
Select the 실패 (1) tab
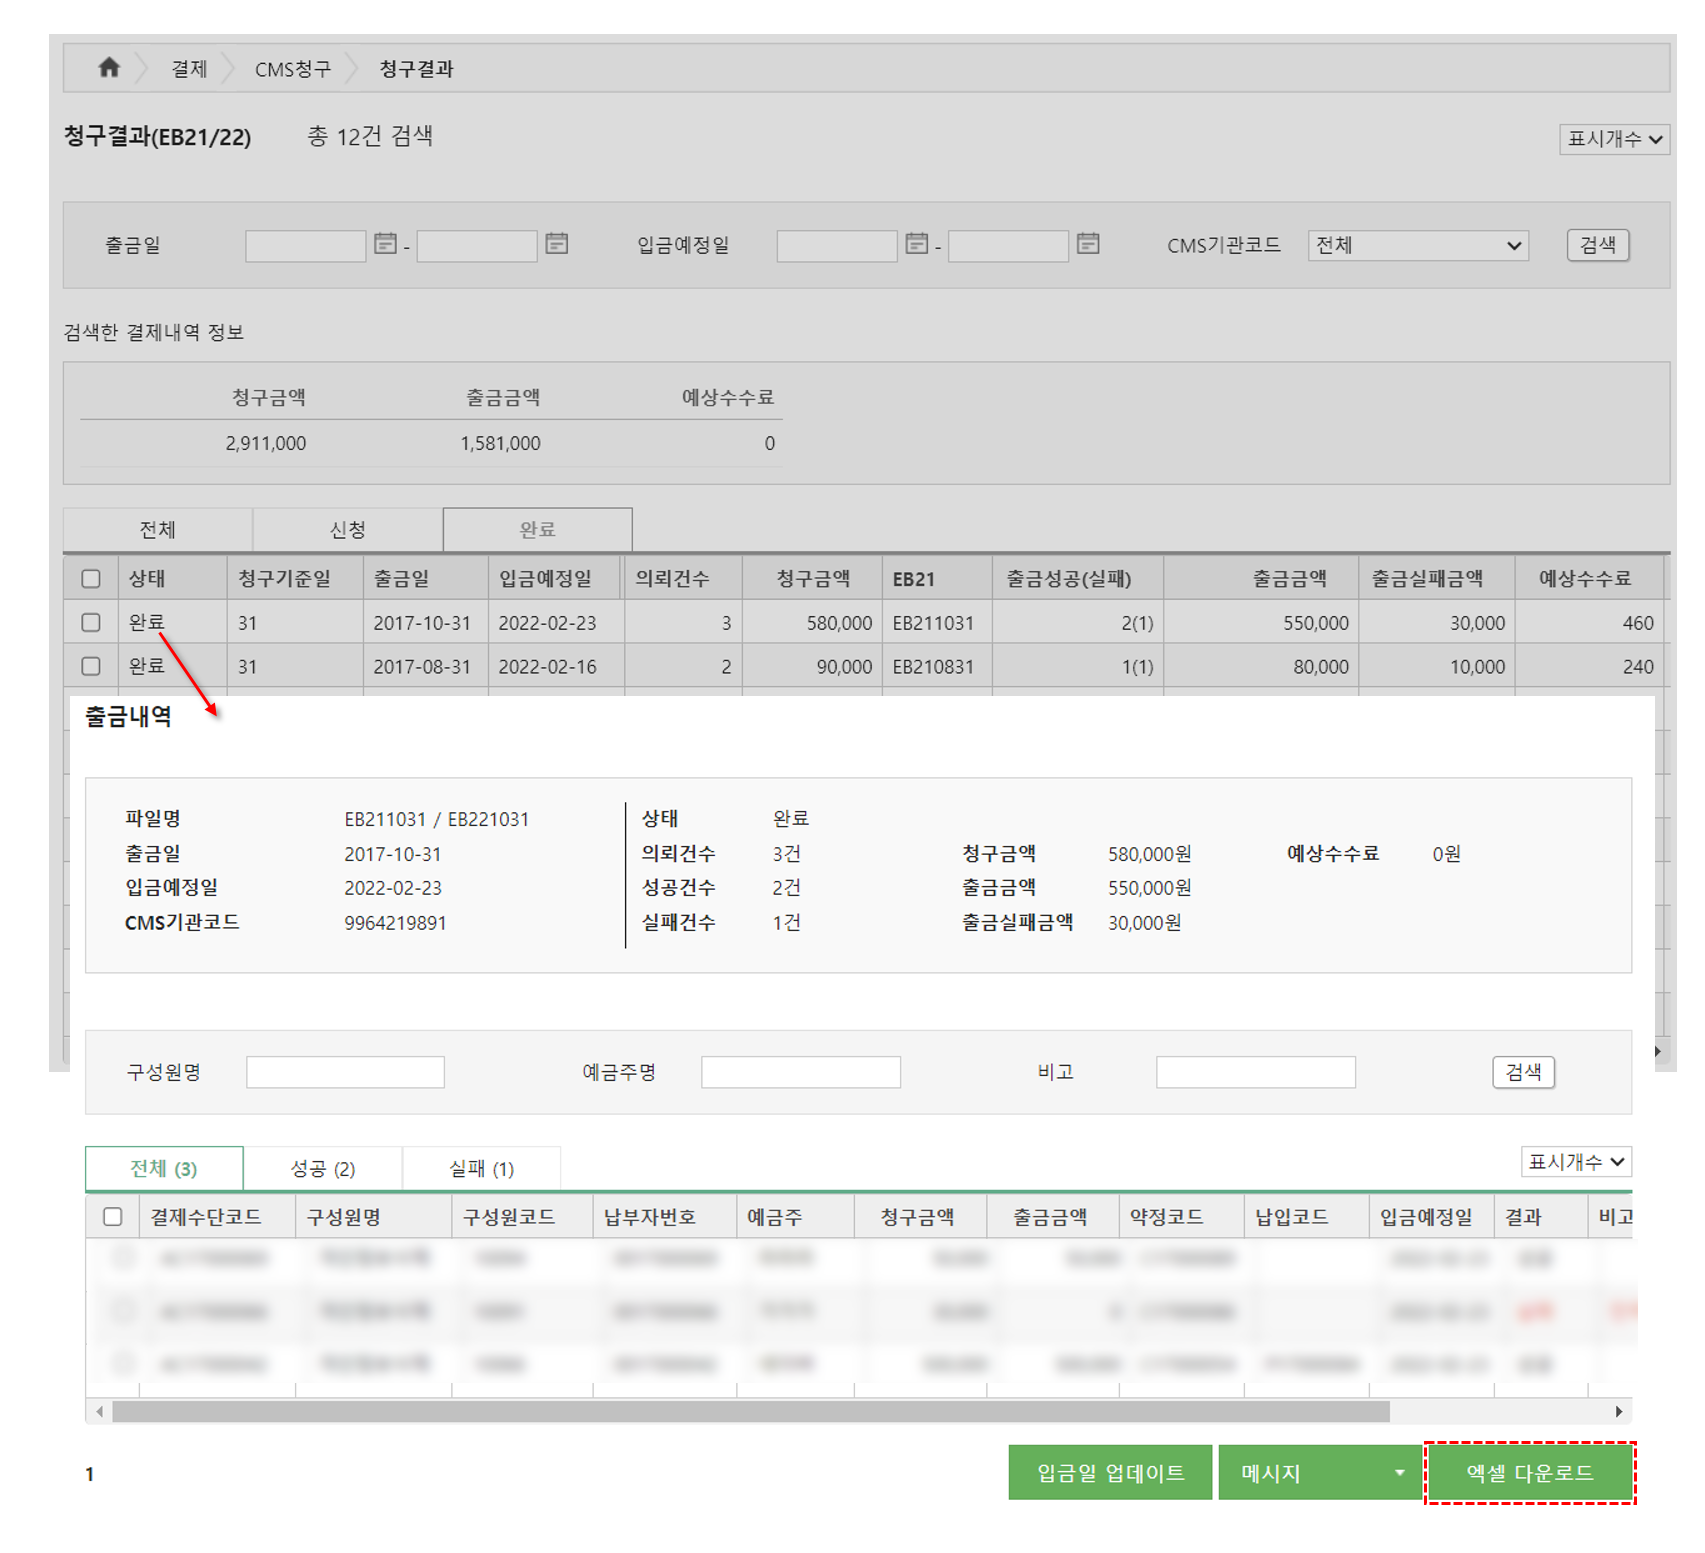[481, 1168]
